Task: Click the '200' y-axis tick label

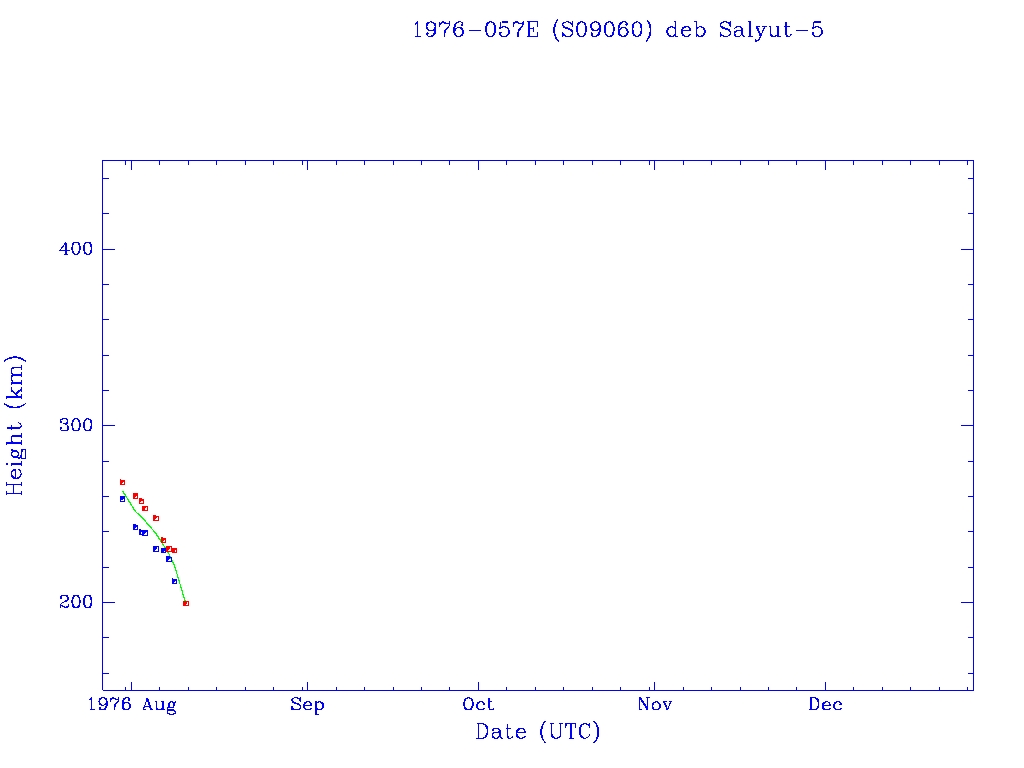Action: point(75,602)
